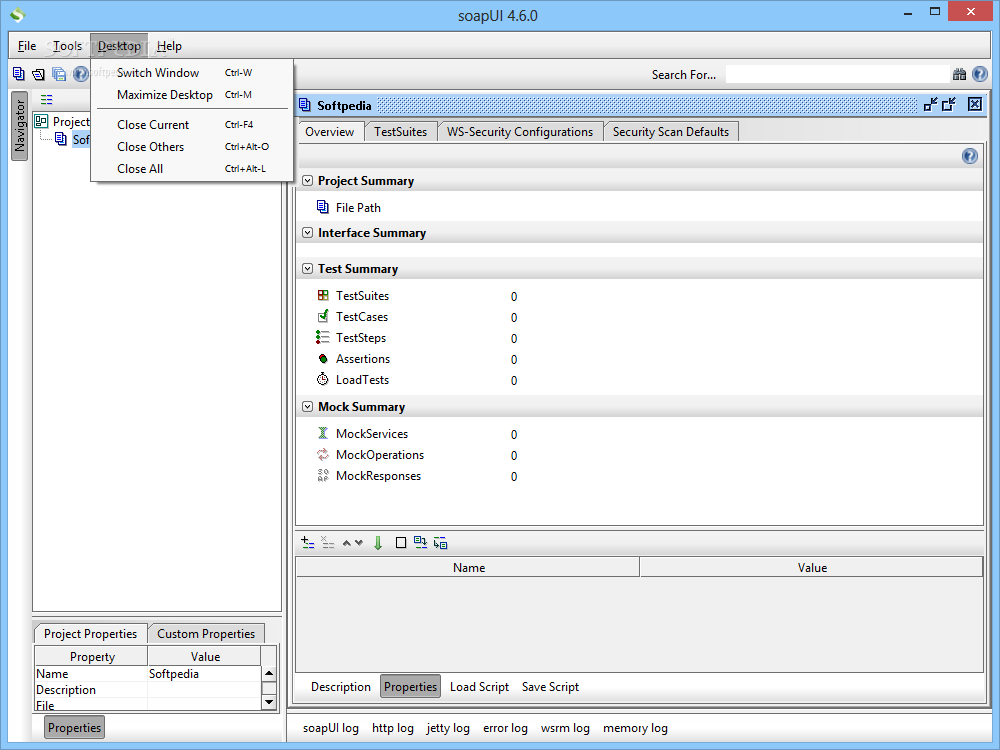
Task: Toggle the vertical Navigator tab
Action: point(20,126)
